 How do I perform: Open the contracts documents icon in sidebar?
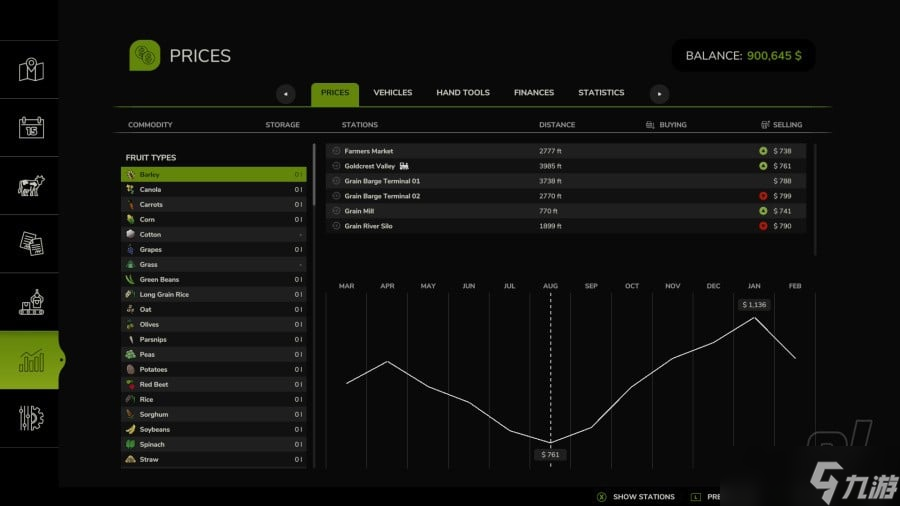pos(31,244)
